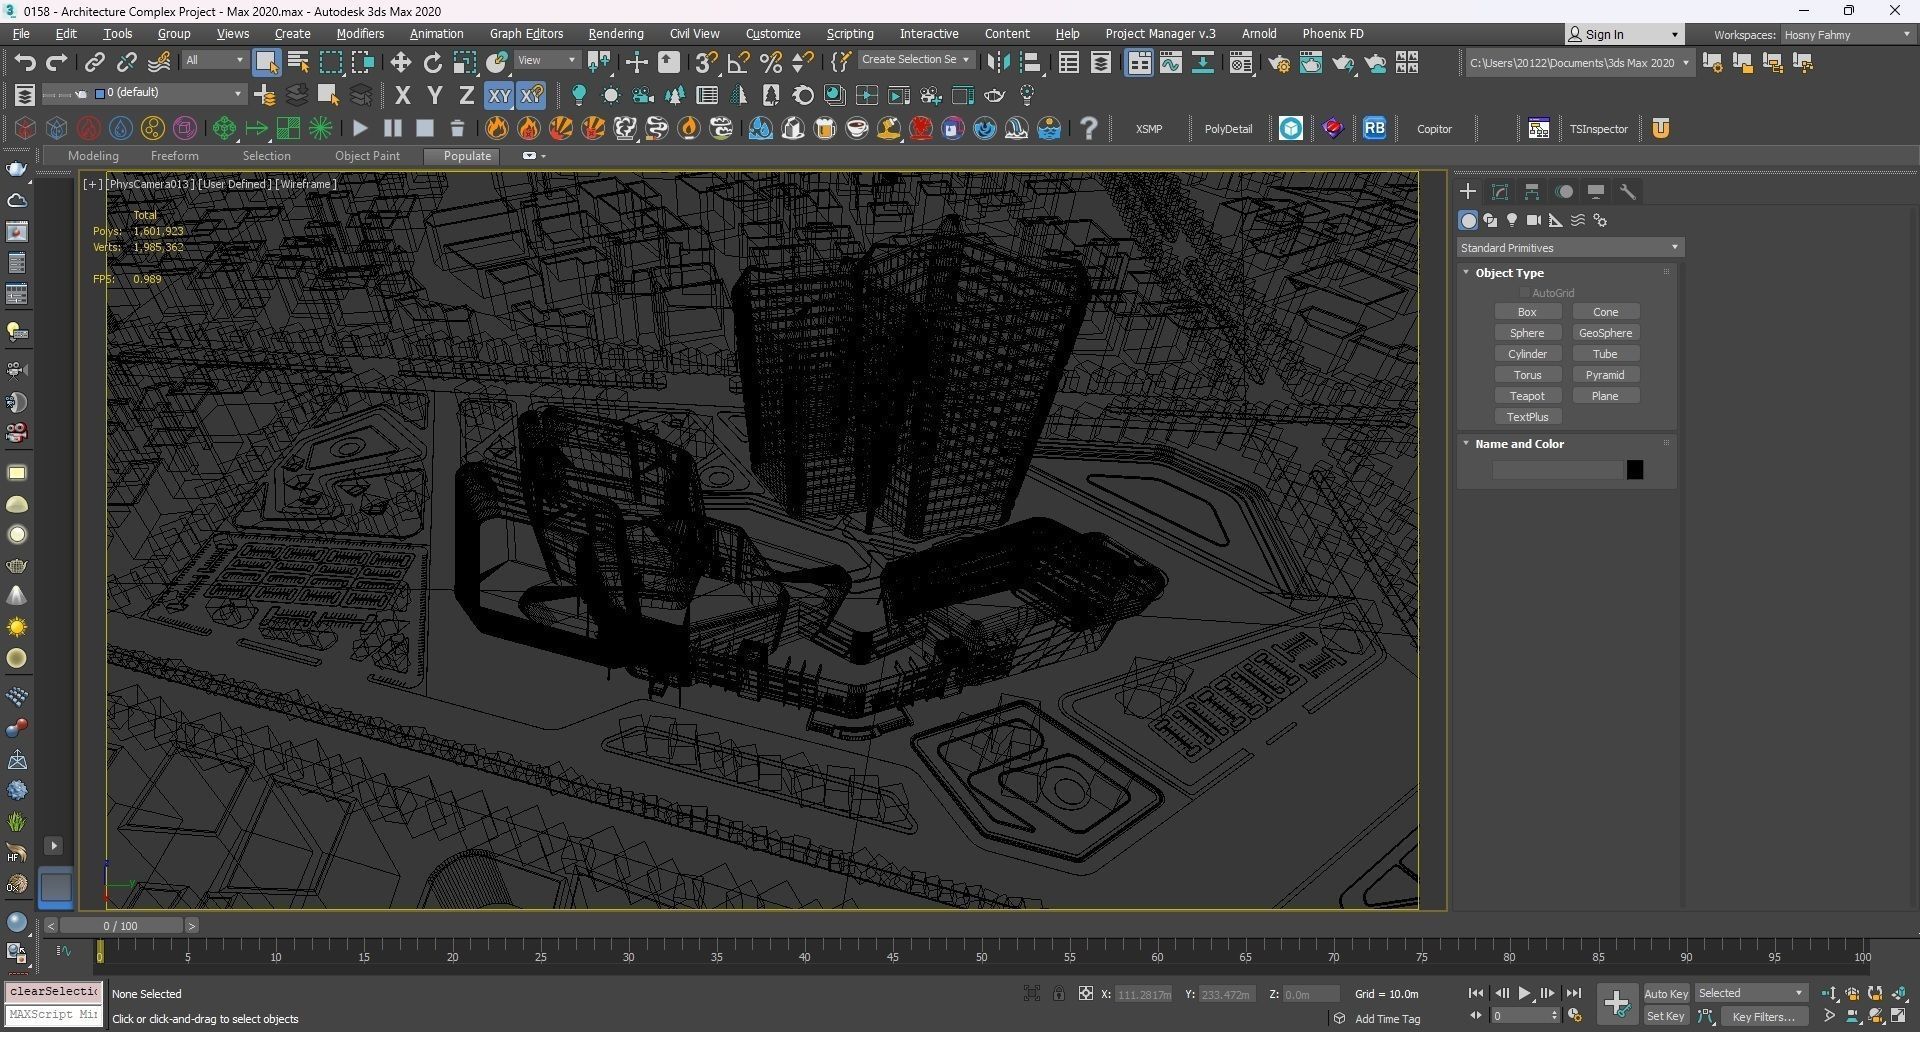The height and width of the screenshot is (1040, 1920).
Task: Click the Key Filters button
Action: 1763,1017
